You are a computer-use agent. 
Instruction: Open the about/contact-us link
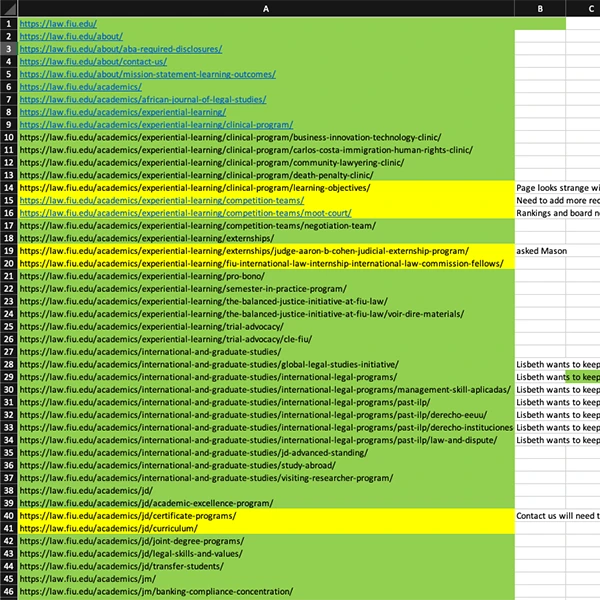[93, 62]
